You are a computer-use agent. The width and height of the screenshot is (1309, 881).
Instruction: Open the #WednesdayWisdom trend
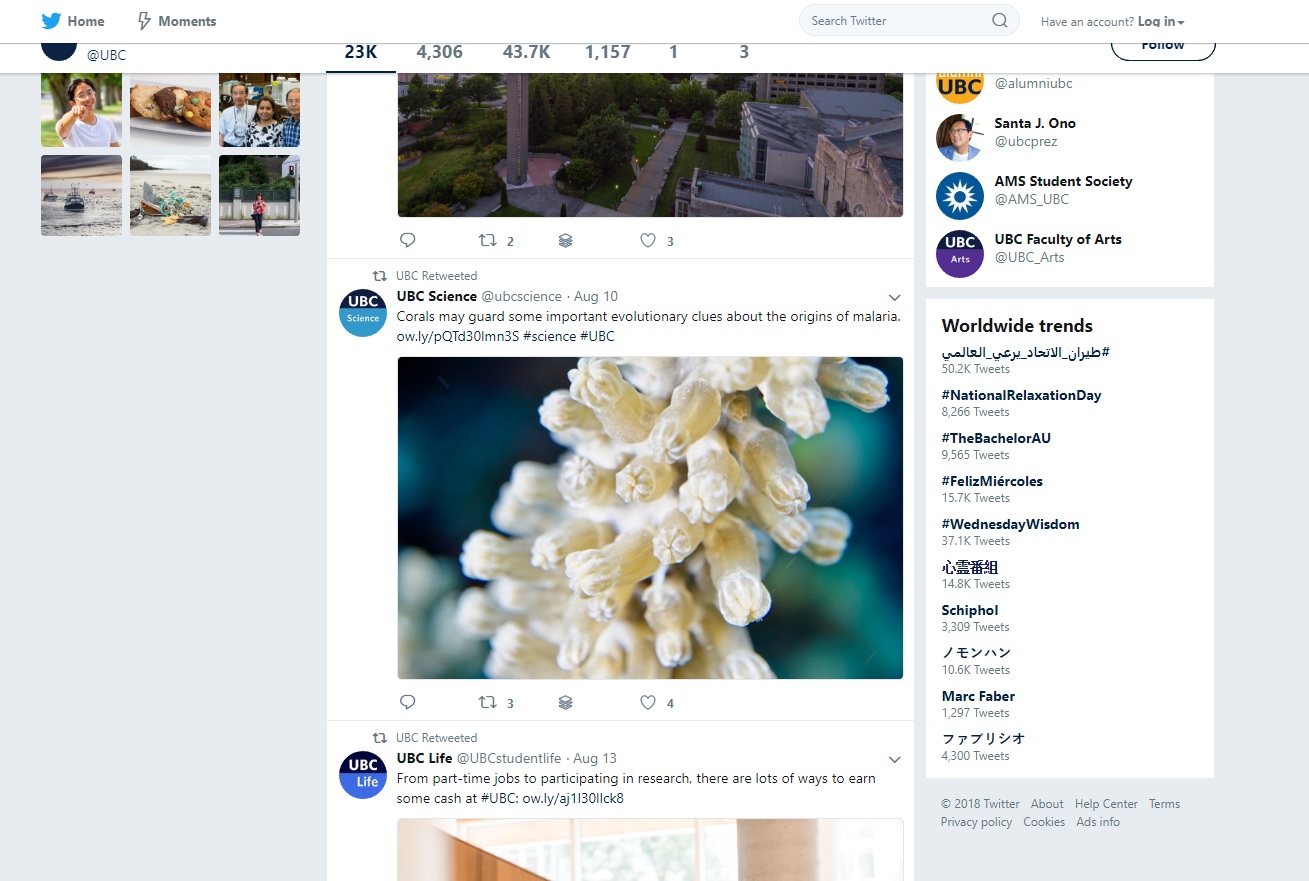click(x=1010, y=524)
